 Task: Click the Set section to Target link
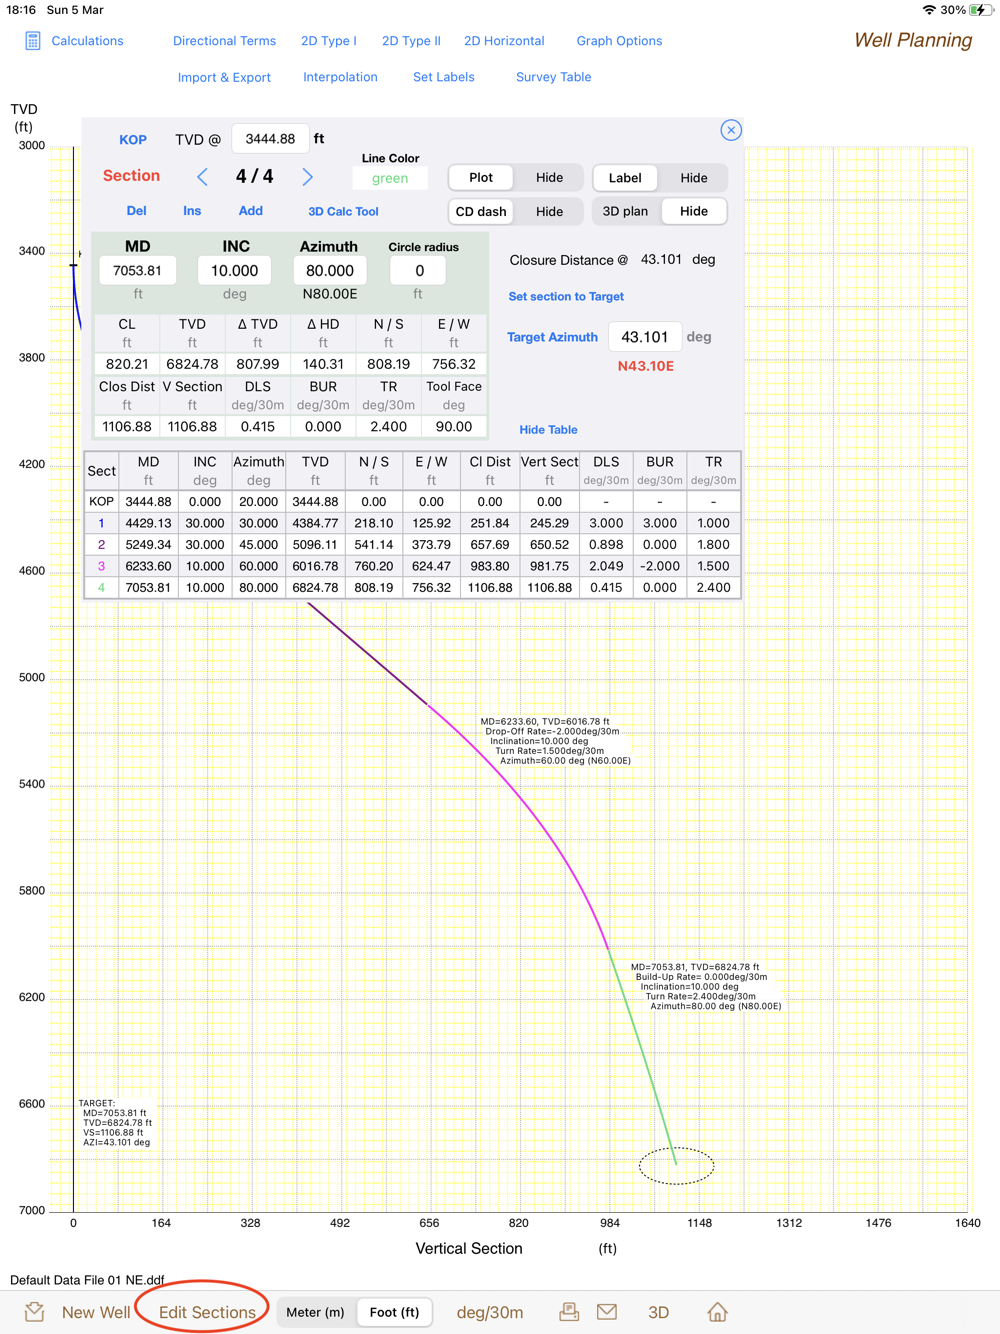click(566, 297)
